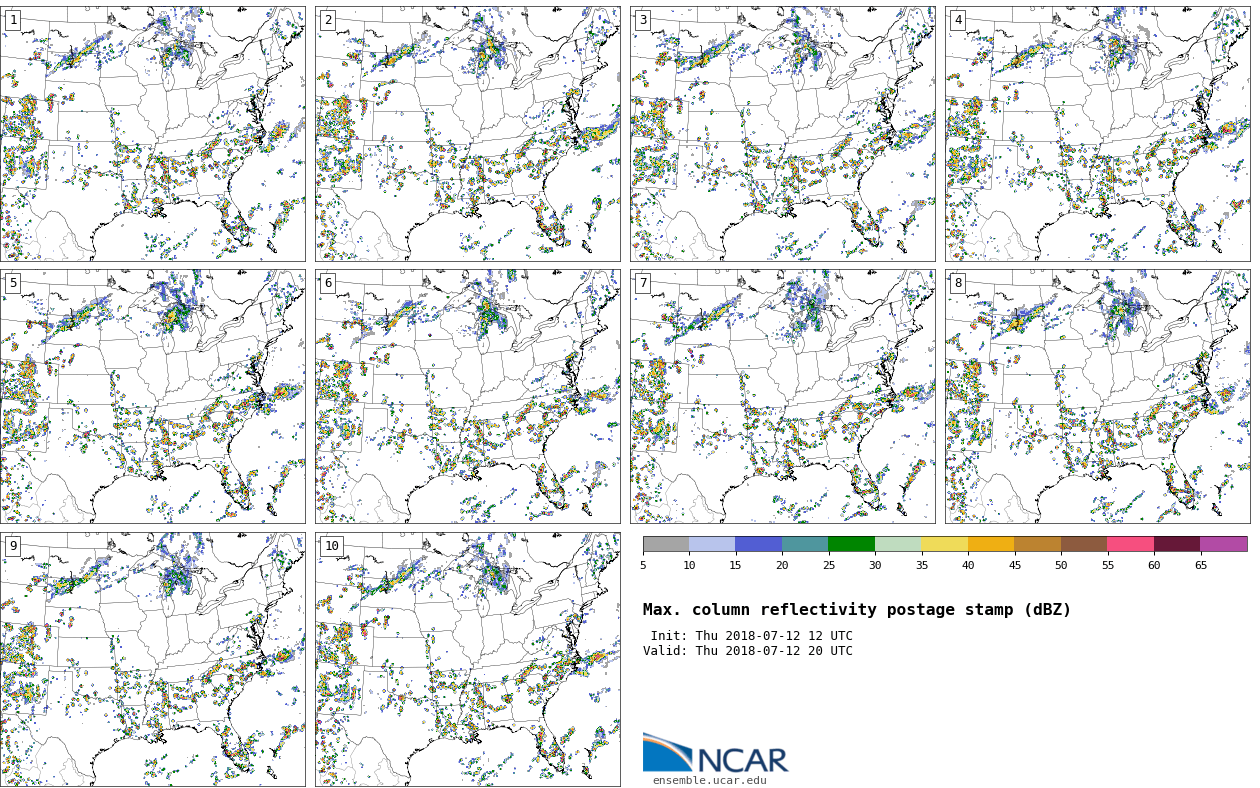The height and width of the screenshot is (788, 1260).
Task: Open ensemble member 2 reflectivity map
Action: point(468,134)
